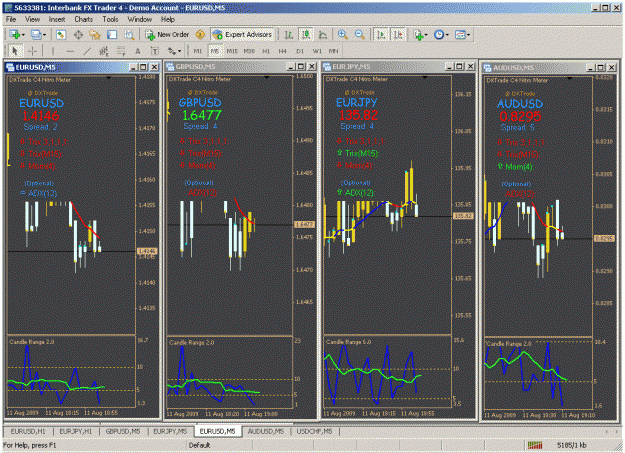This screenshot has height=453, width=625.
Task: Select the text label tool
Action: [155, 51]
